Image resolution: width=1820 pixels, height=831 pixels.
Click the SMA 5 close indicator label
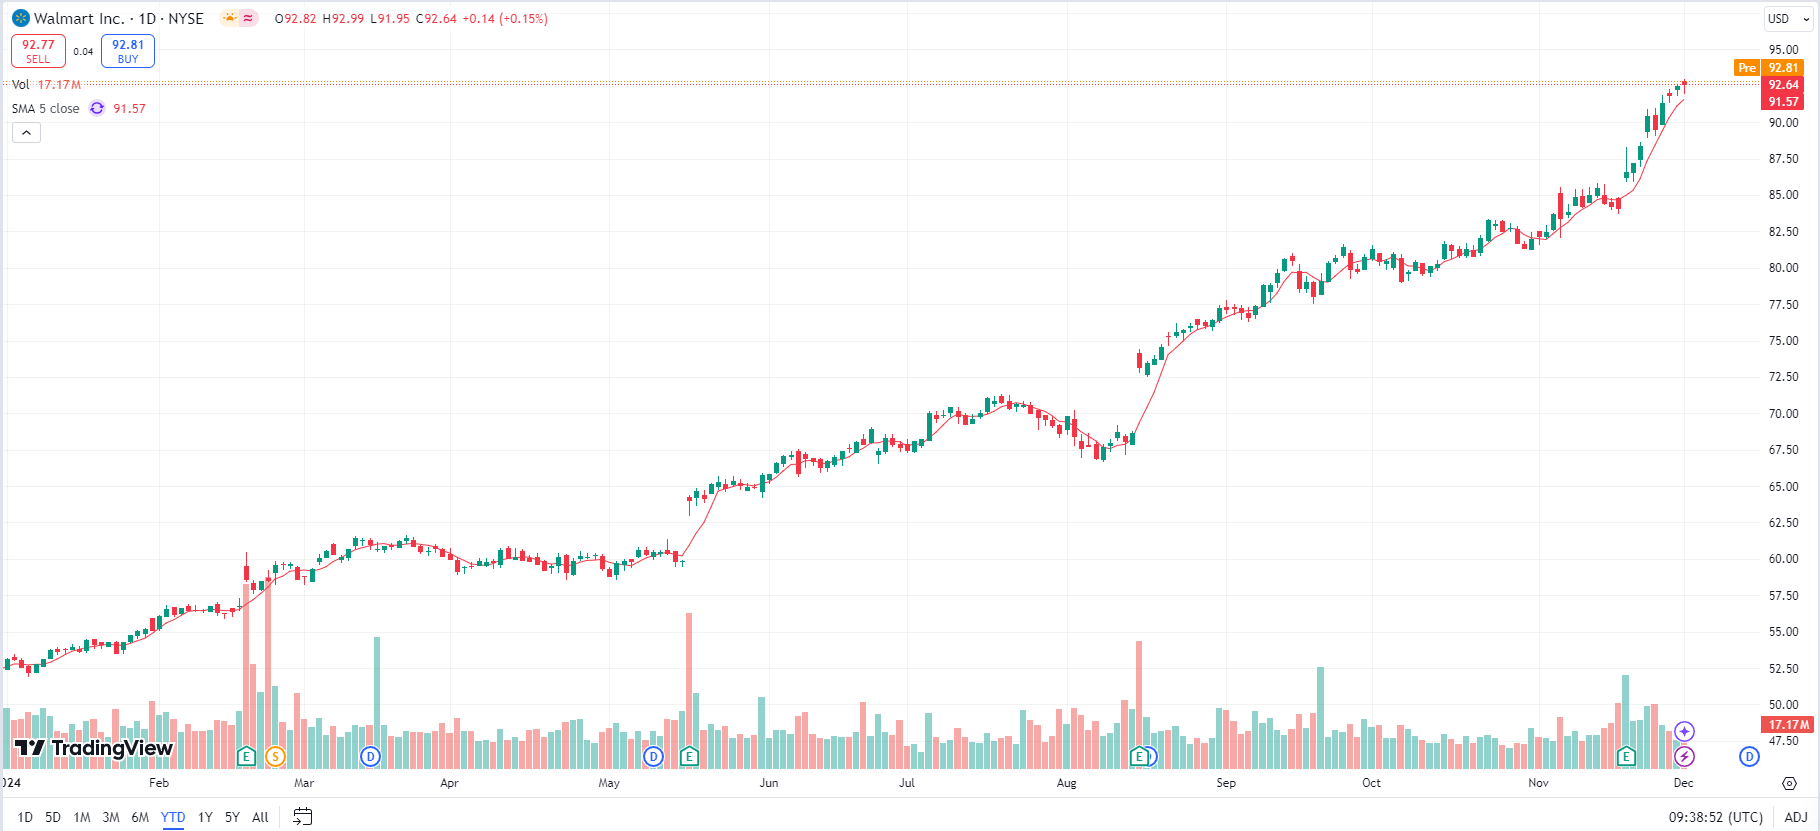click(x=46, y=108)
